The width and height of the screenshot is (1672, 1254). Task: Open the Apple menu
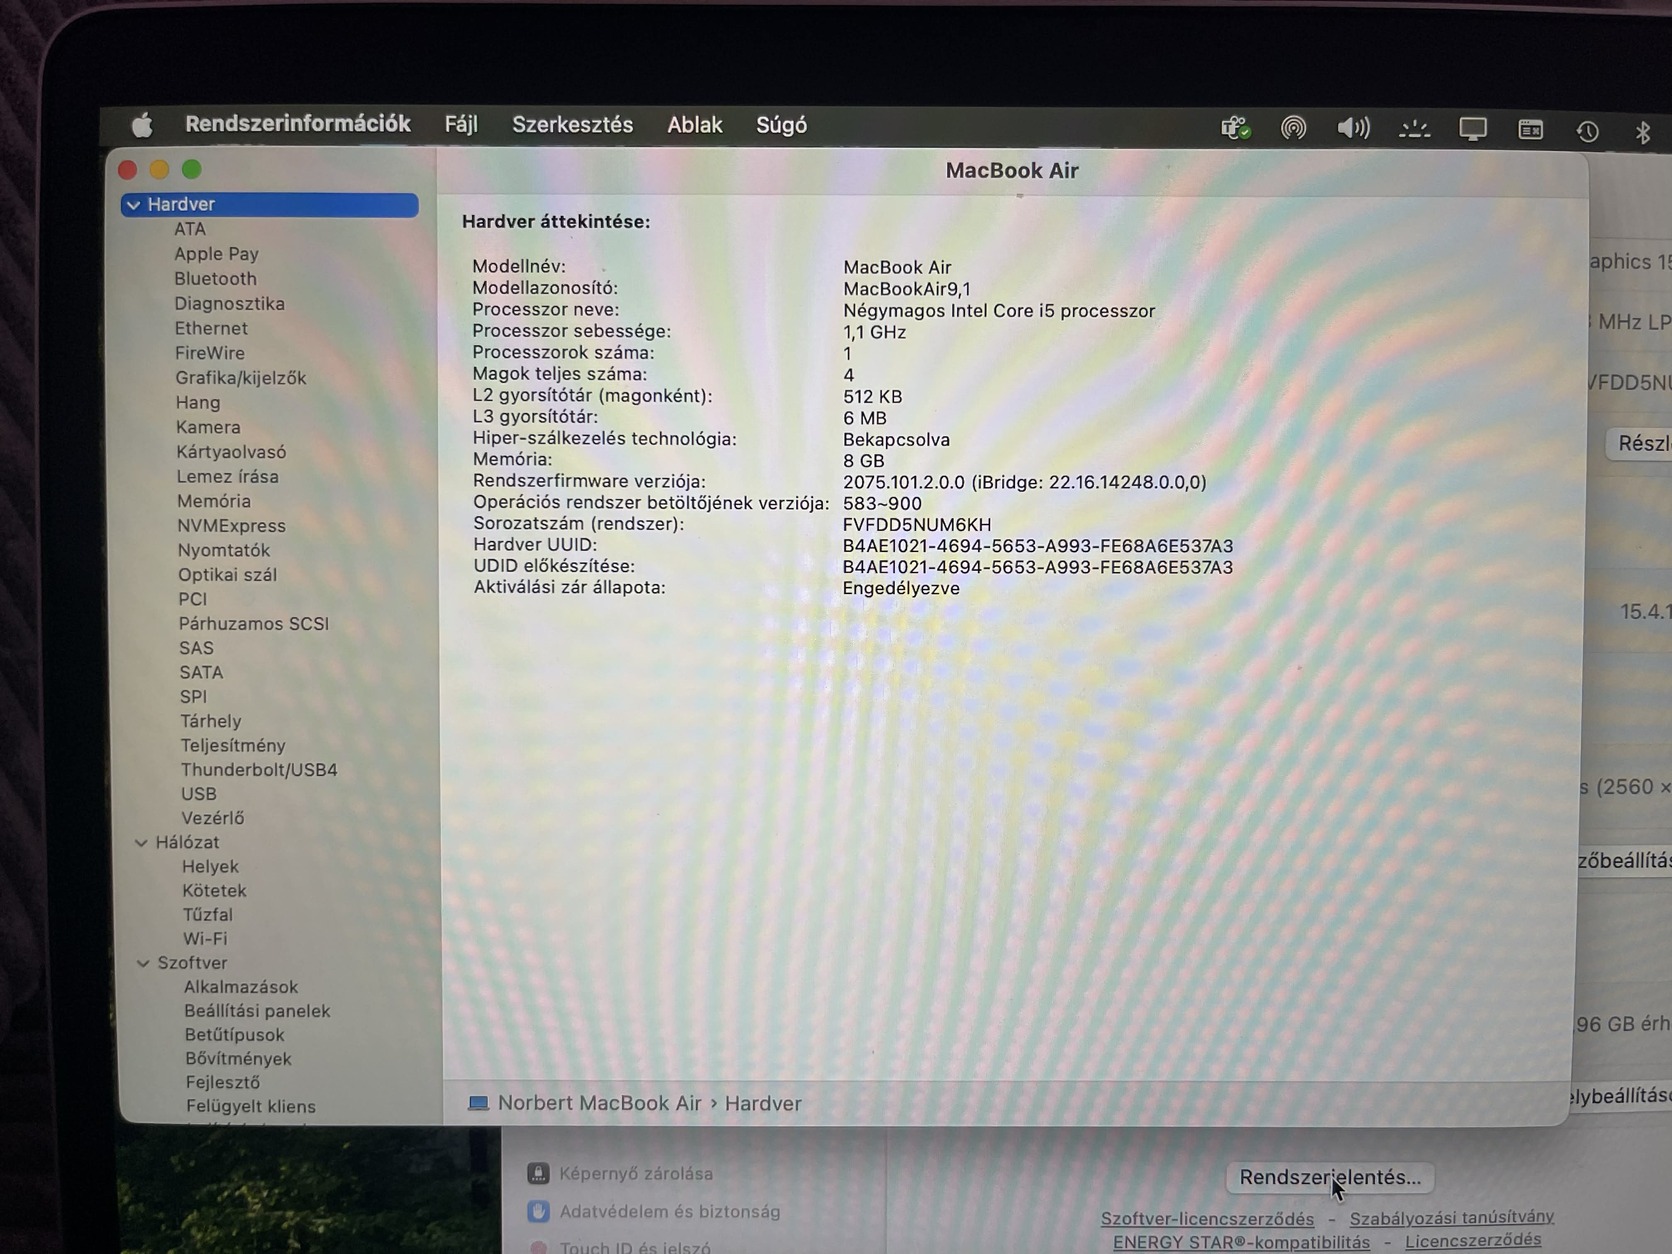coord(142,125)
